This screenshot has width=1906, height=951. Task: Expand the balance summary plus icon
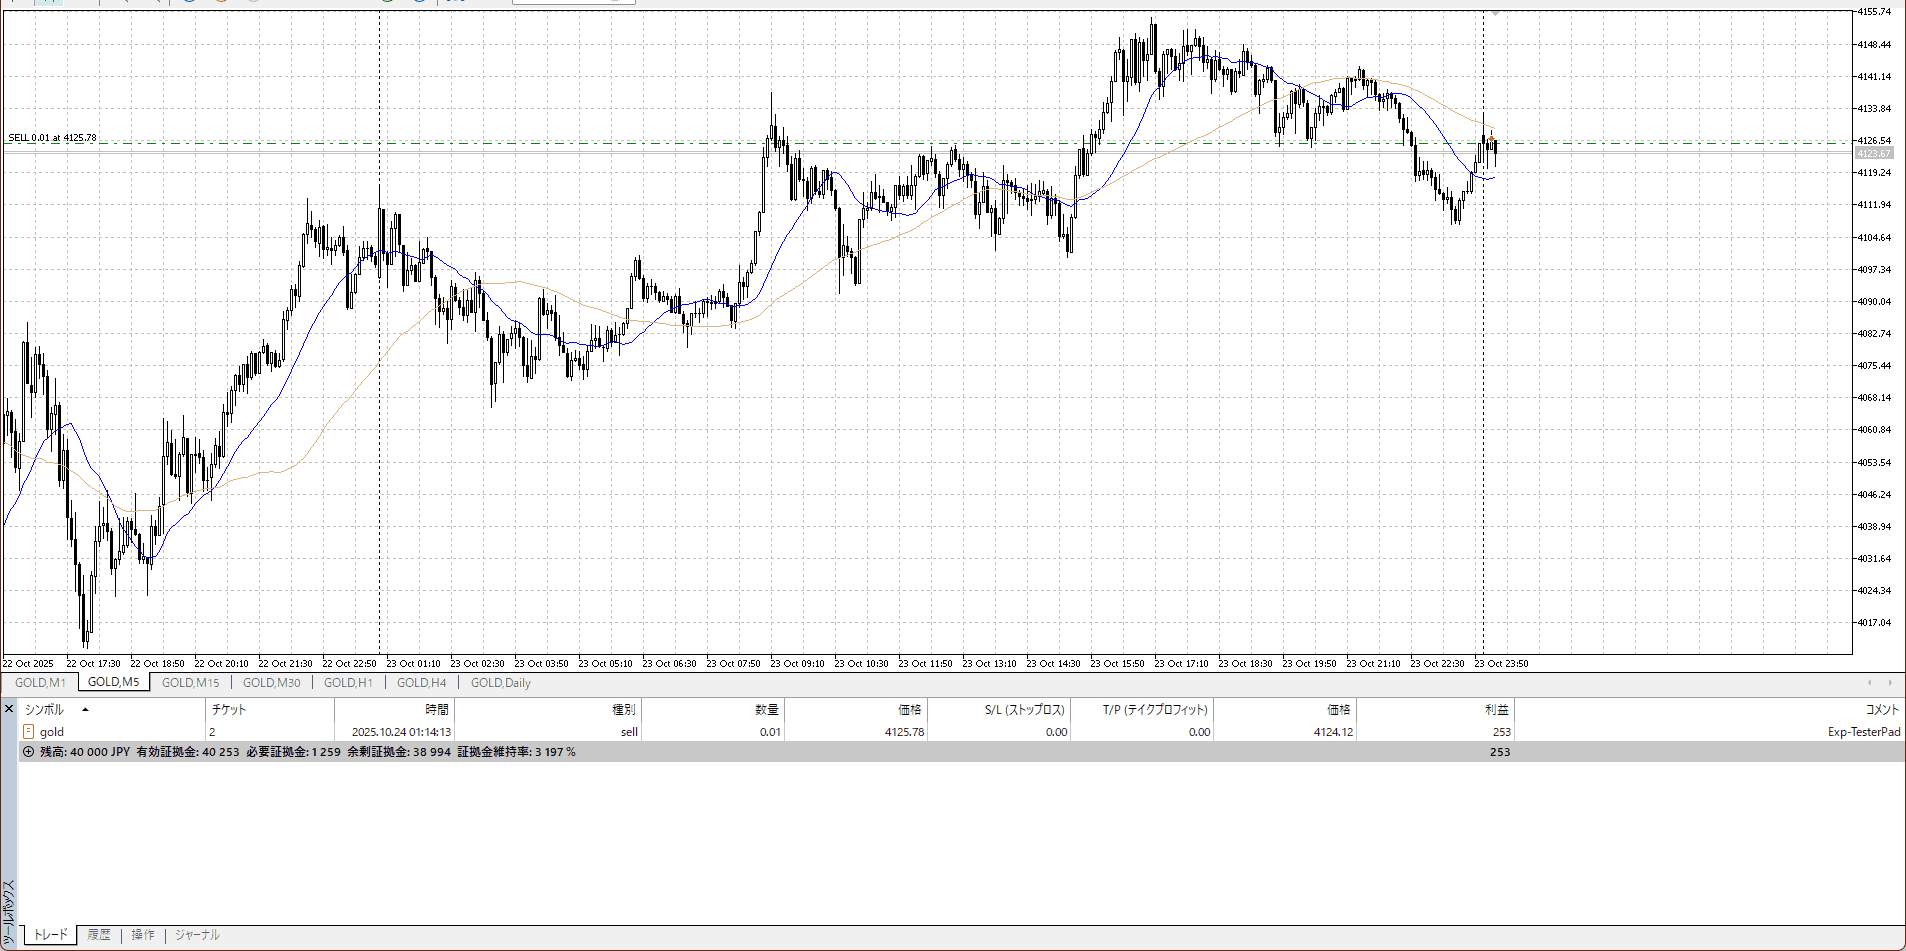[x=28, y=752]
